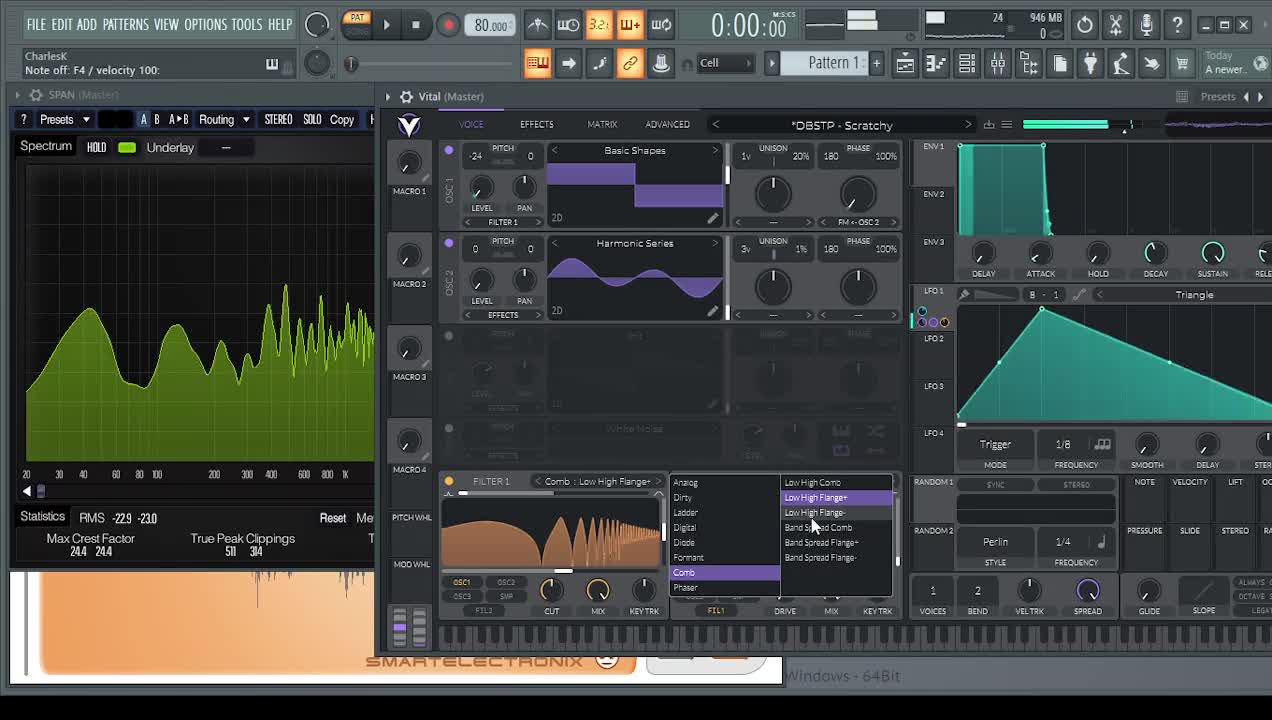Edit OSC 1 wavetable with pencil icon
This screenshot has width=1272, height=720.
pos(712,218)
